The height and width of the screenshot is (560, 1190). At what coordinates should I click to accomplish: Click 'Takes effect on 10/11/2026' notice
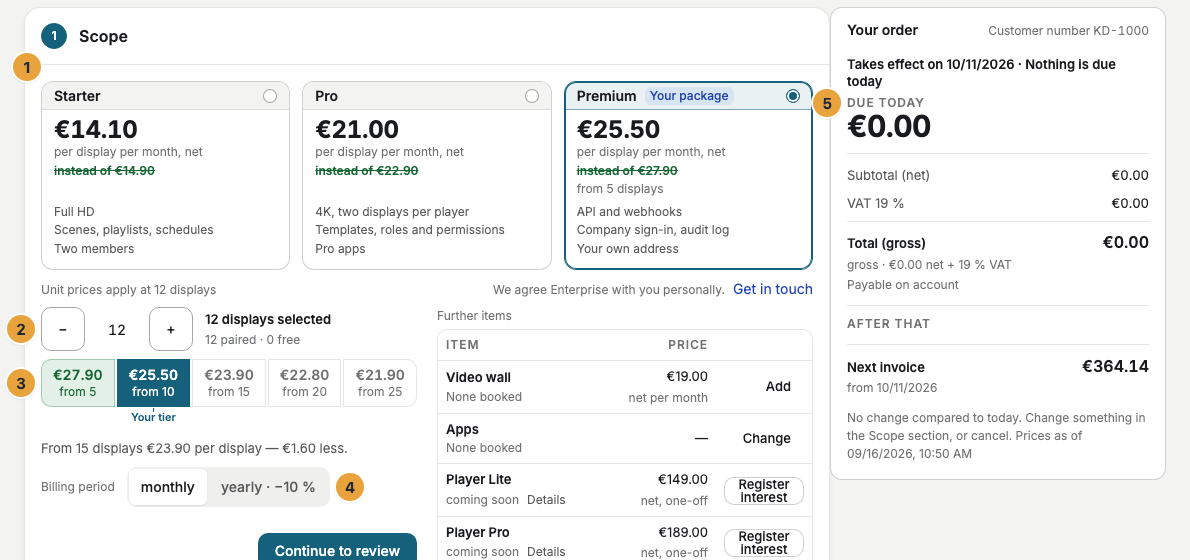(x=981, y=73)
